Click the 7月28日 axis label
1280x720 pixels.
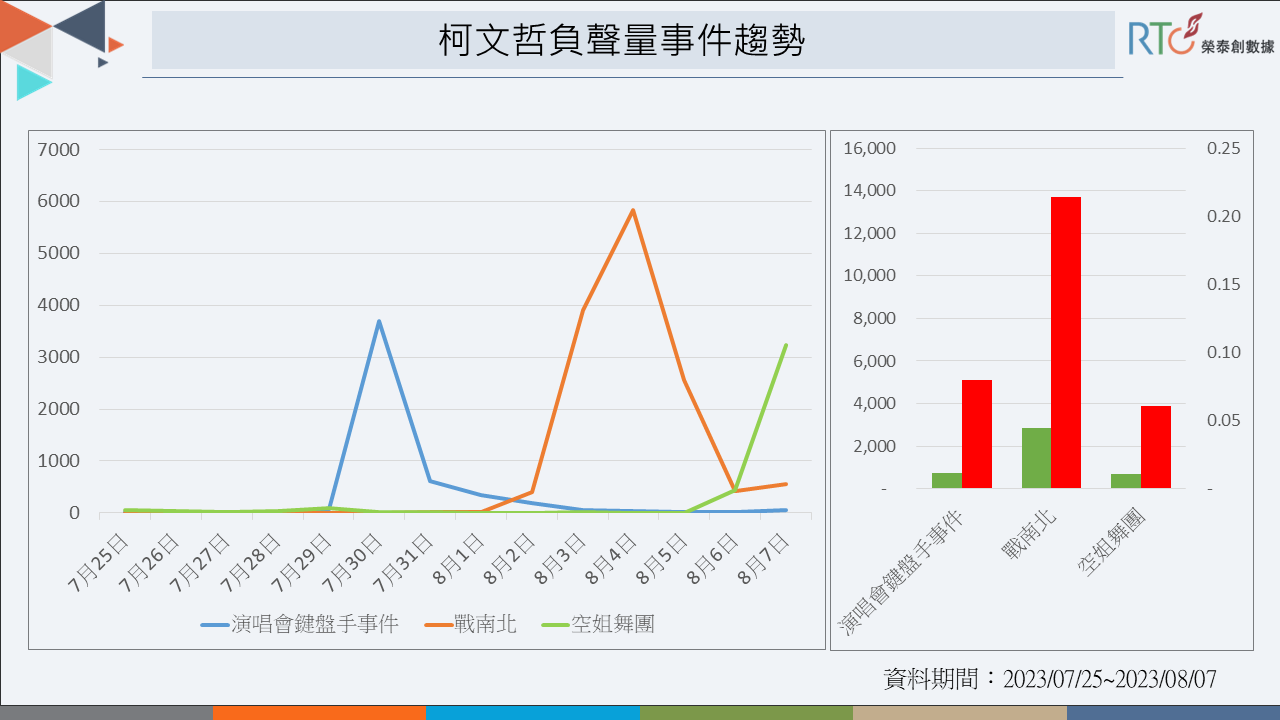[251, 563]
